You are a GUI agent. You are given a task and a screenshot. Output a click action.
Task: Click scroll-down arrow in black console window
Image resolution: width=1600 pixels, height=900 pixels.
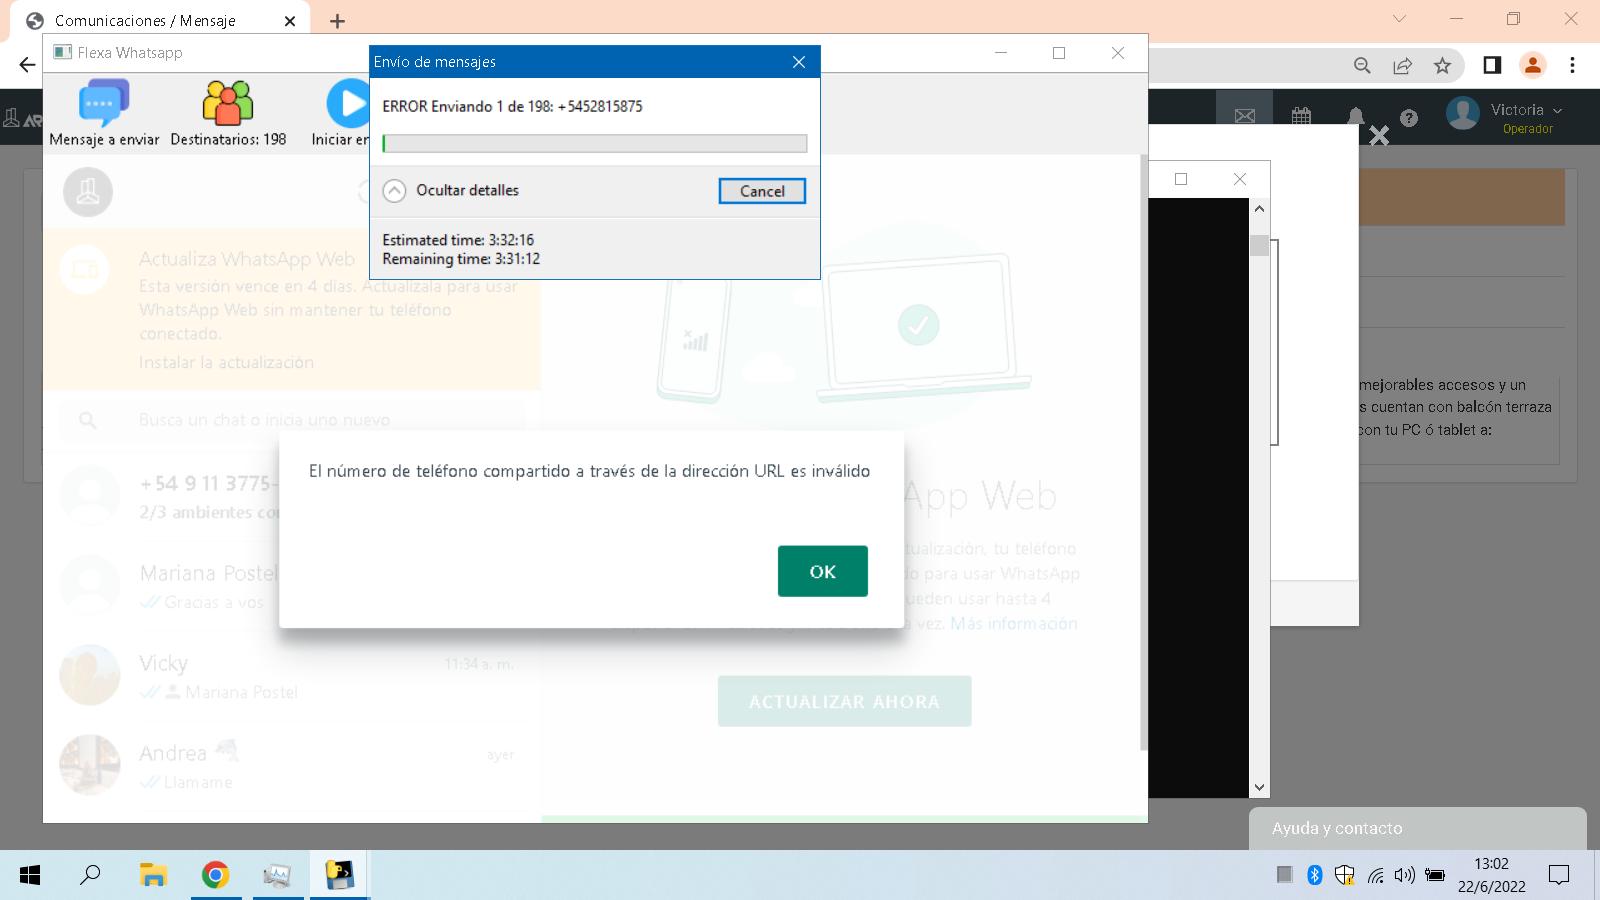pos(1259,787)
